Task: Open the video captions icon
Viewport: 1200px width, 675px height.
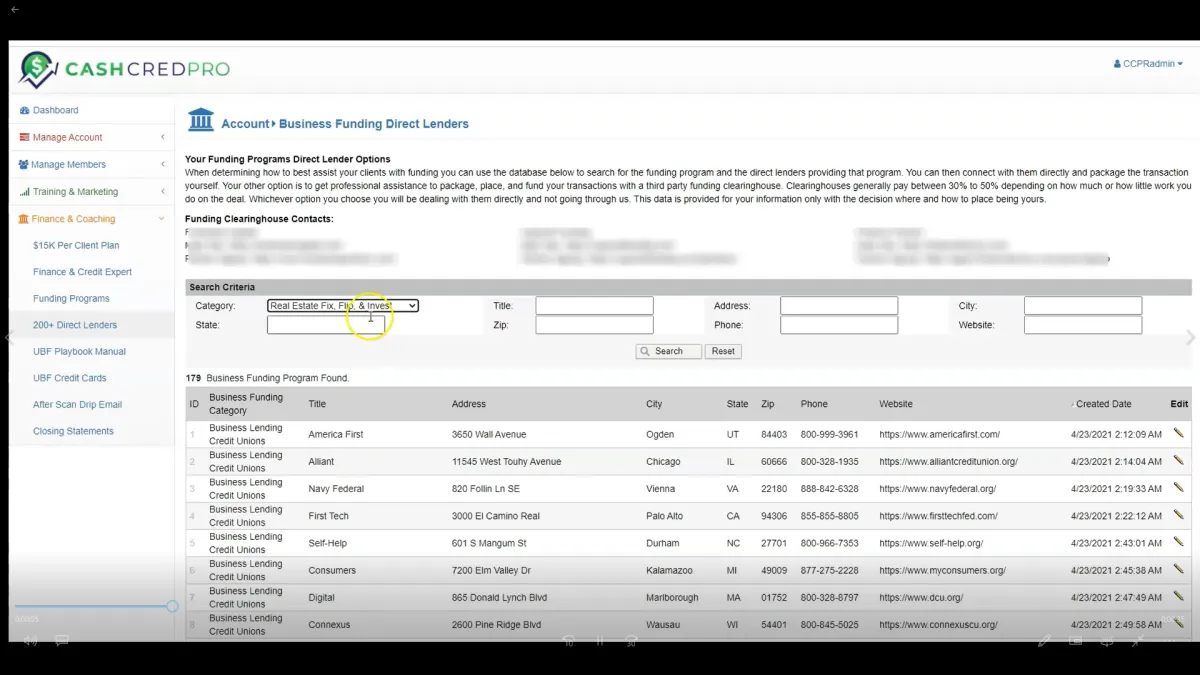Action: (x=61, y=641)
